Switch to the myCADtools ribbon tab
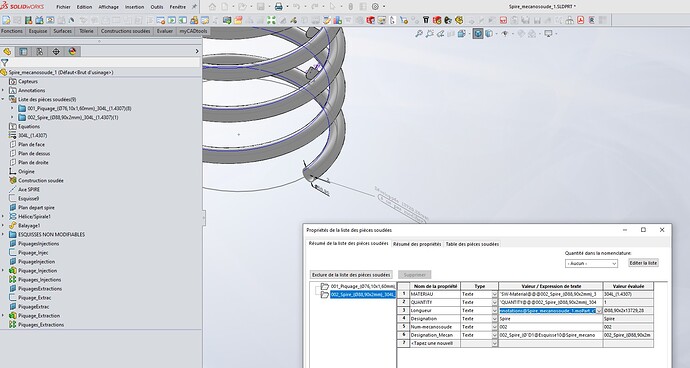690x368 pixels. (x=193, y=31)
